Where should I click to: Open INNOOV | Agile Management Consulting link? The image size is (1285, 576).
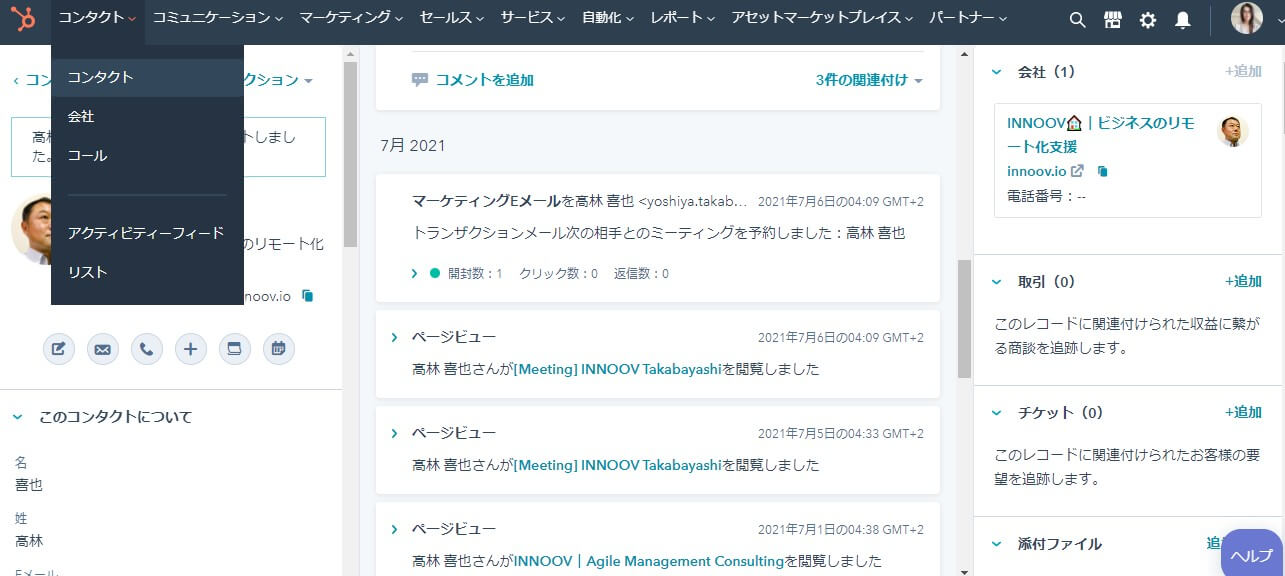coord(649,561)
